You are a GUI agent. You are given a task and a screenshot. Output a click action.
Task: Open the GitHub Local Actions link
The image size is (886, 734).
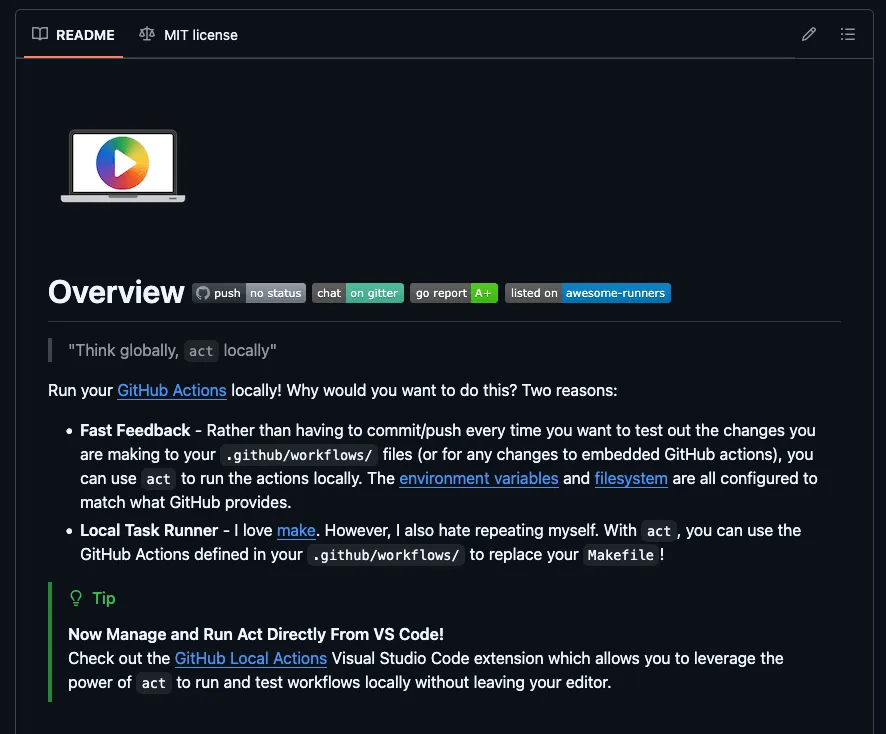click(251, 658)
